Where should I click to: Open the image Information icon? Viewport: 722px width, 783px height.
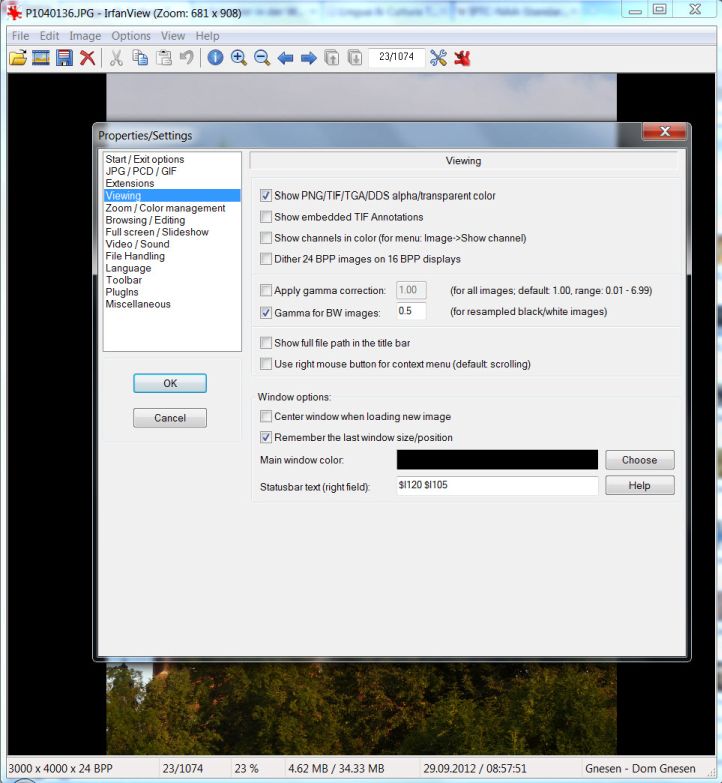click(215, 58)
